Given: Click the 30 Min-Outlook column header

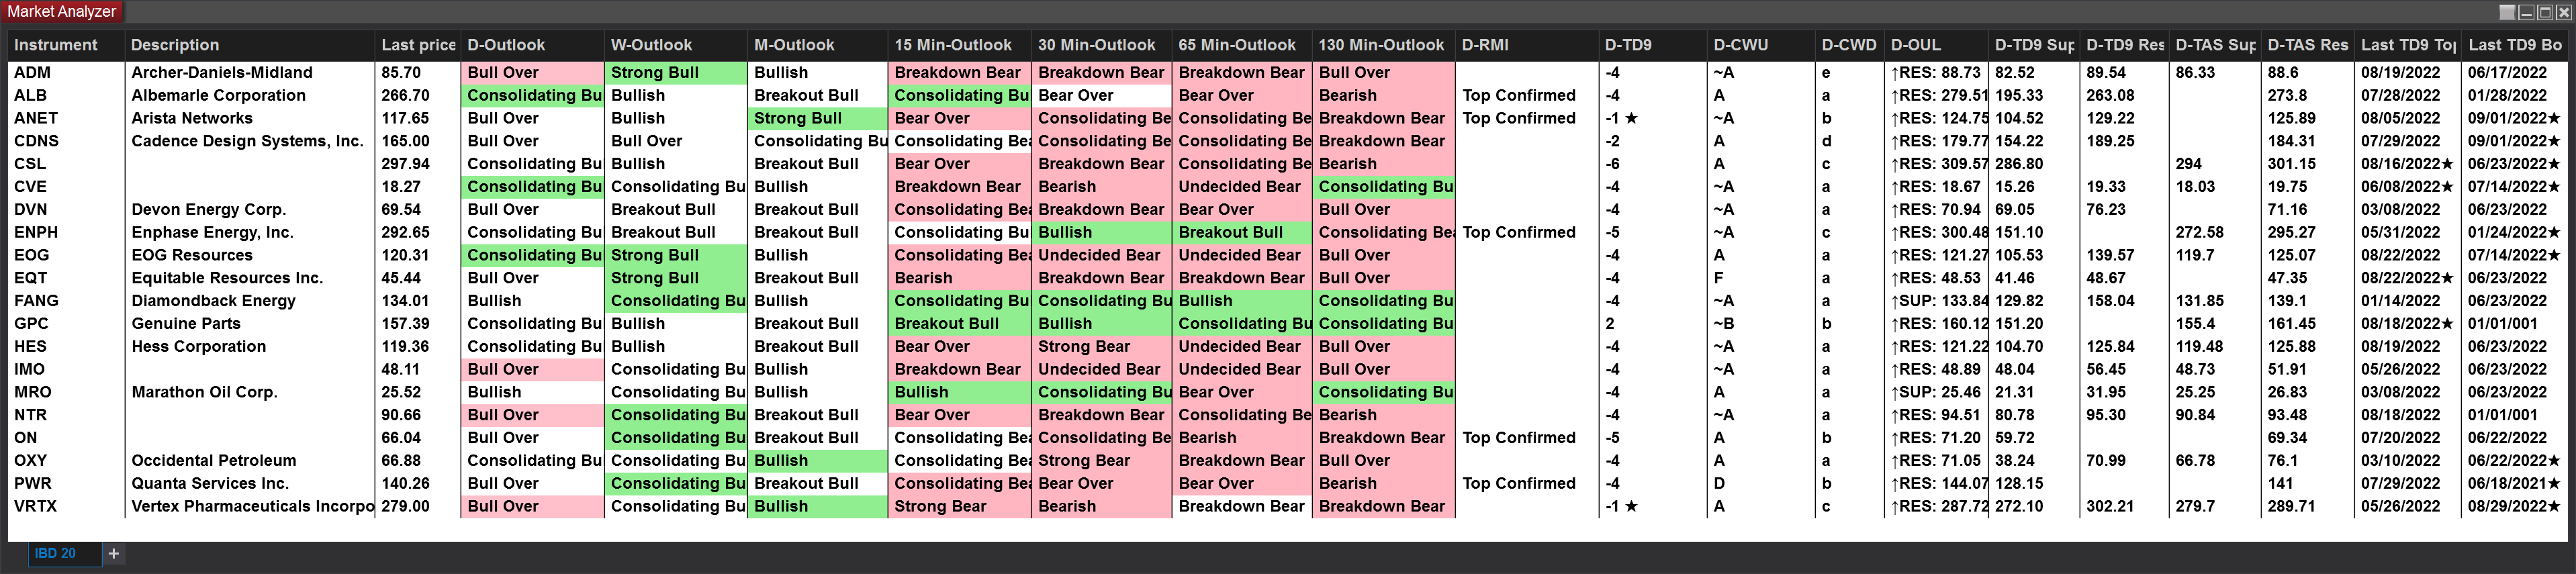Looking at the screenshot, I should pos(1101,45).
